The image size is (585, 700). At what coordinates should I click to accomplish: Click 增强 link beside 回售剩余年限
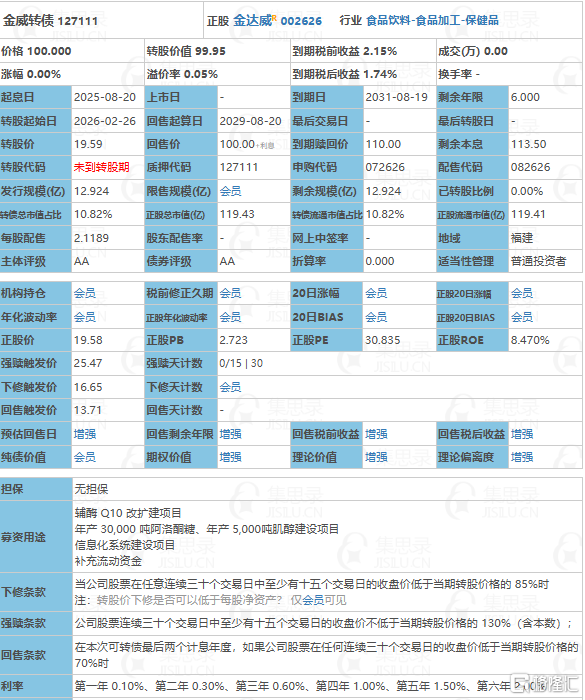coord(230,434)
